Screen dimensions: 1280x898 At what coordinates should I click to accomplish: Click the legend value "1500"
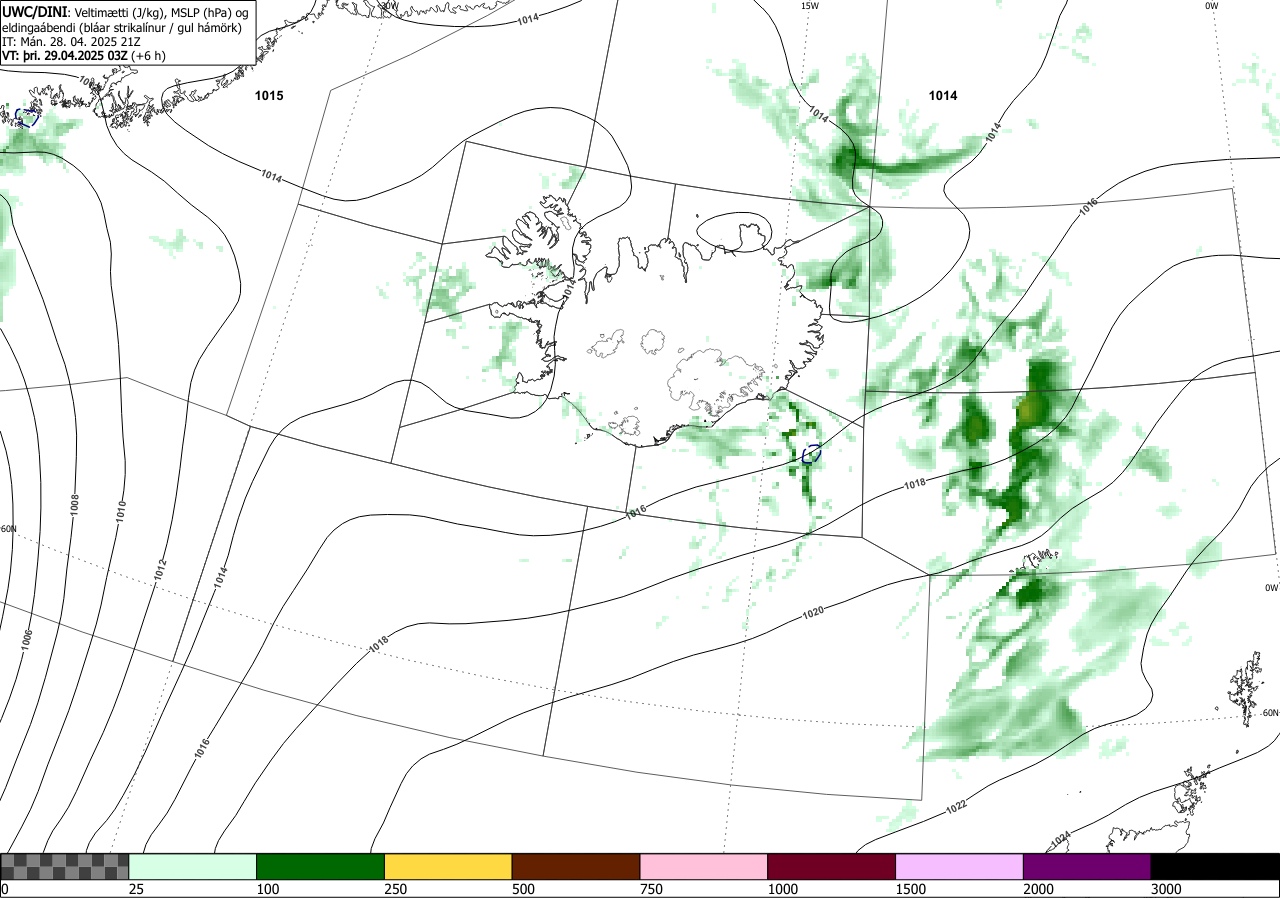tap(911, 889)
